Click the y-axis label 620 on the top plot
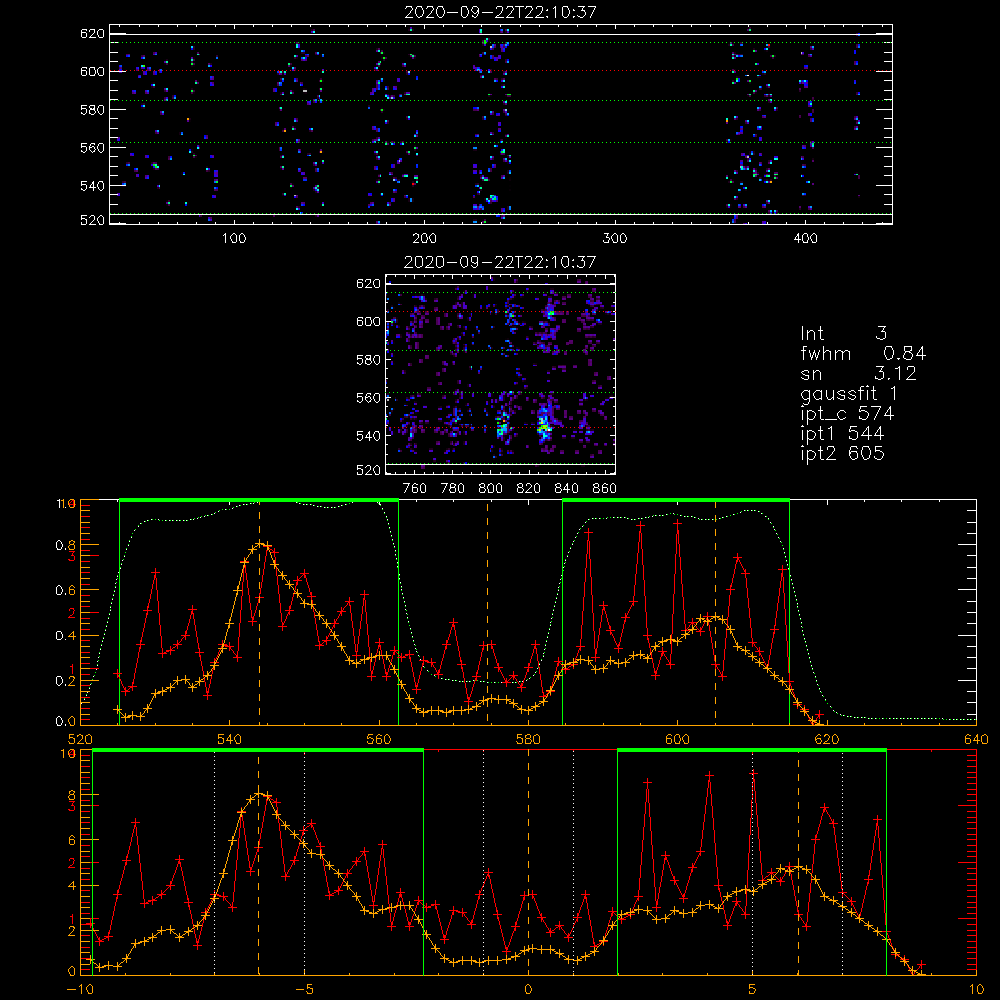The height and width of the screenshot is (1000, 1000). pos(92,33)
